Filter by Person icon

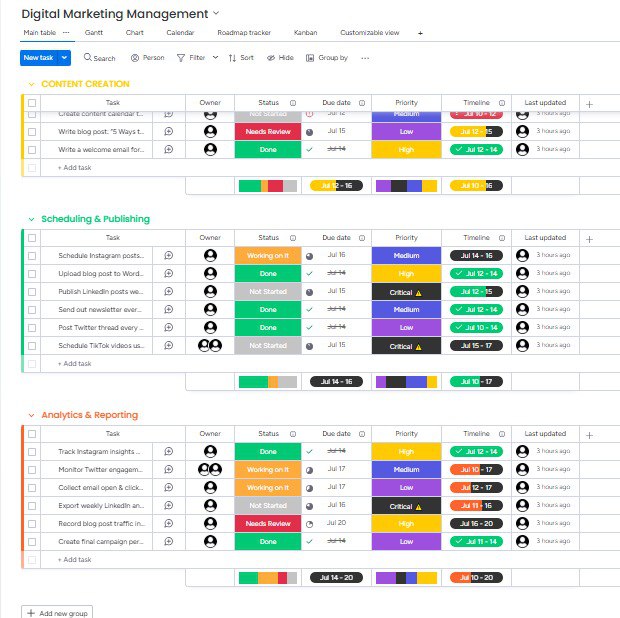(135, 58)
